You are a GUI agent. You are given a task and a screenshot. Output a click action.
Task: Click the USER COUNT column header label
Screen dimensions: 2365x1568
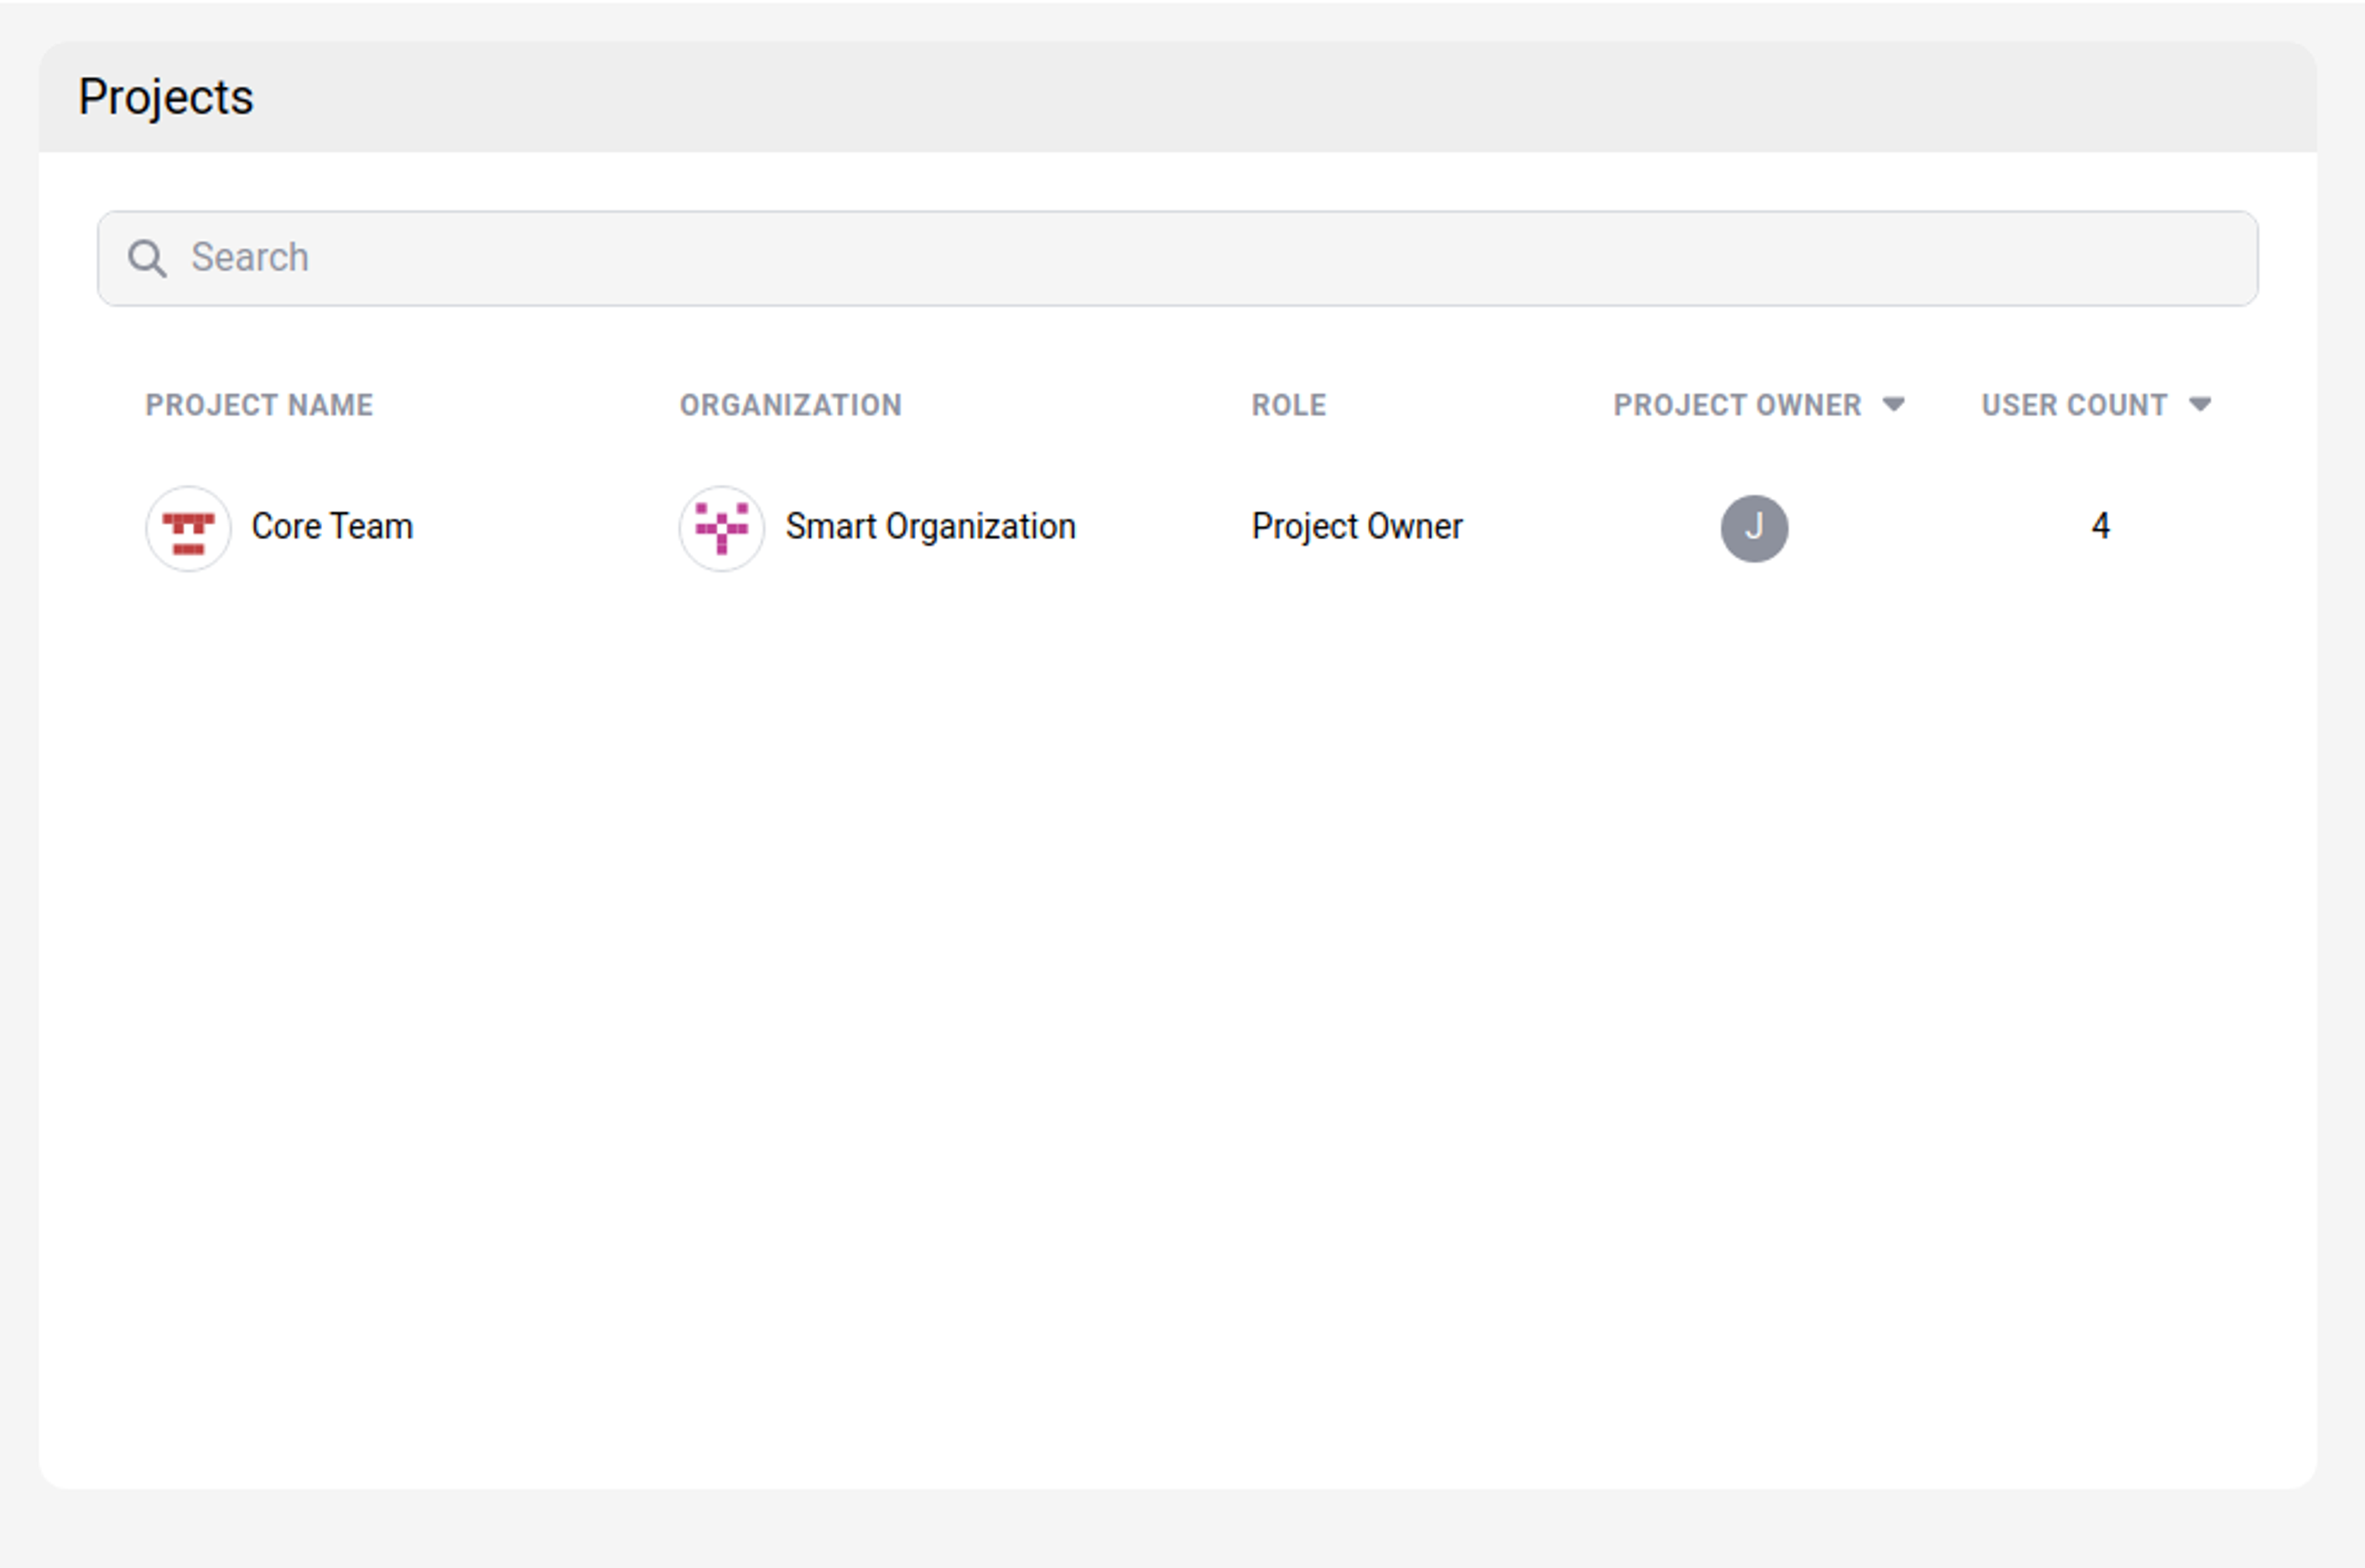coord(2073,405)
